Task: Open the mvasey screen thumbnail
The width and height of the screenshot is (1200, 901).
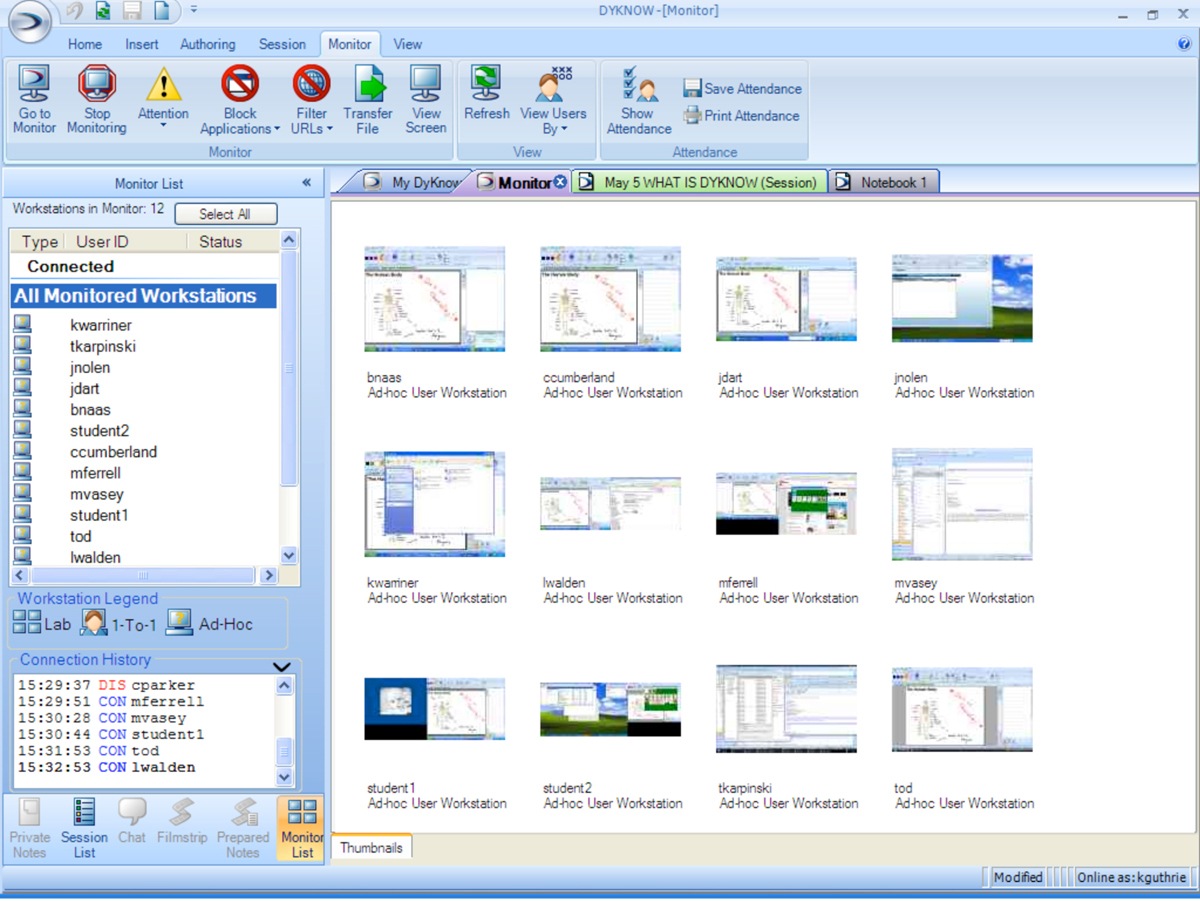Action: pos(962,504)
